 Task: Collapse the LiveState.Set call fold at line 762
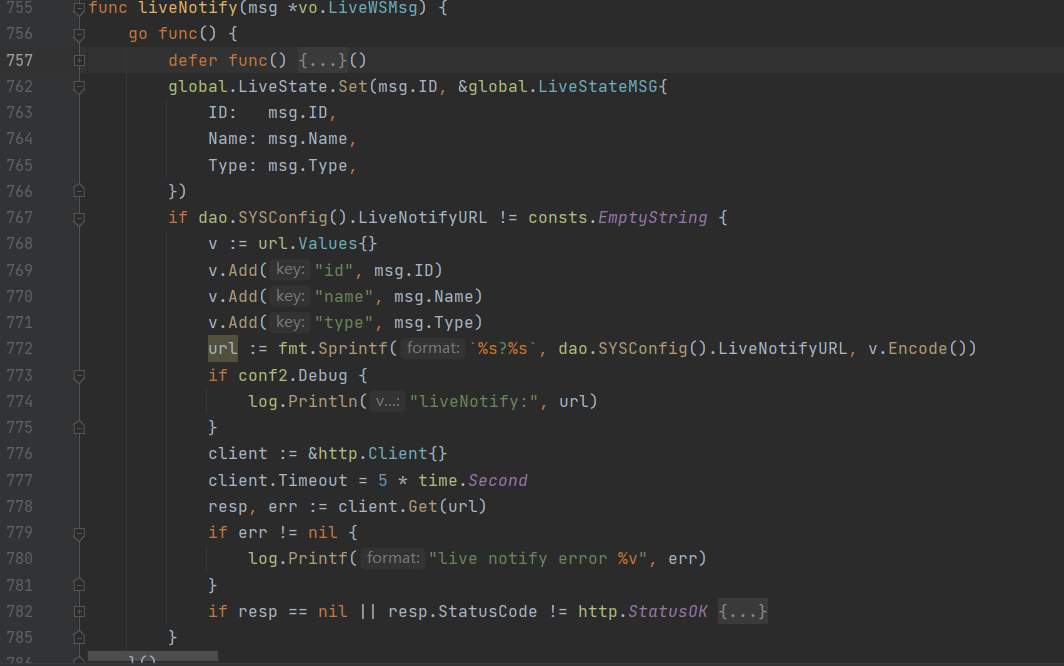click(x=79, y=87)
